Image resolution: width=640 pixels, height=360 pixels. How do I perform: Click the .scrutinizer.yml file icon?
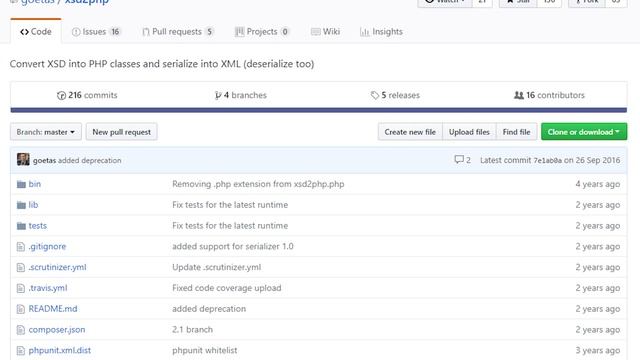[21, 267]
